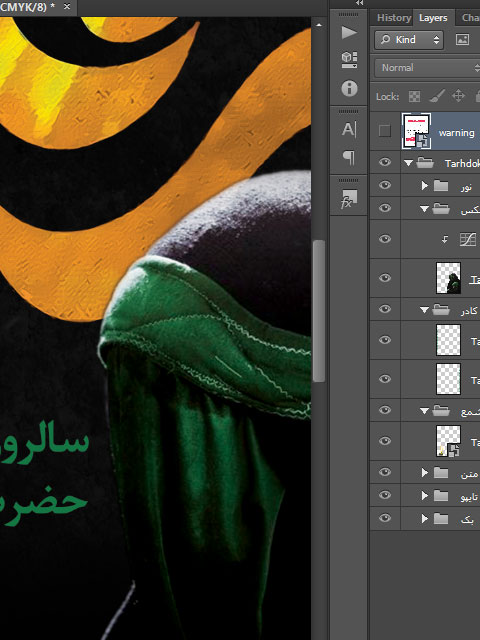The image size is (480, 640).
Task: Expand the collapsed panel dock double arrows
Action: coord(359,3)
